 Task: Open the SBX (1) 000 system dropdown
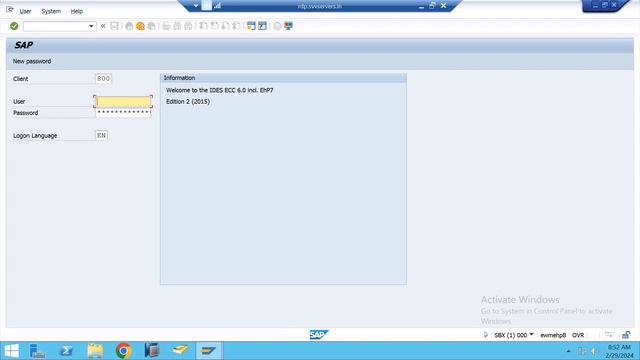(514, 335)
